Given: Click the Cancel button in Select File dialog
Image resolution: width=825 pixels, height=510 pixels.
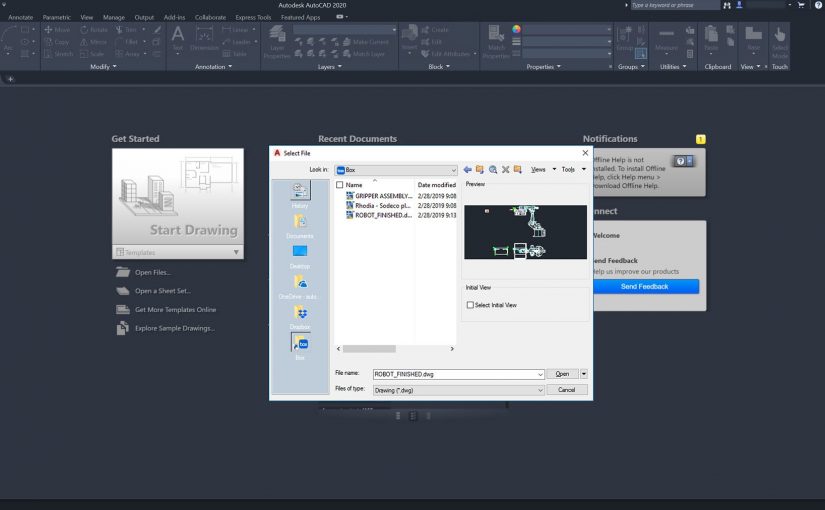Looking at the screenshot, I should coord(566,389).
